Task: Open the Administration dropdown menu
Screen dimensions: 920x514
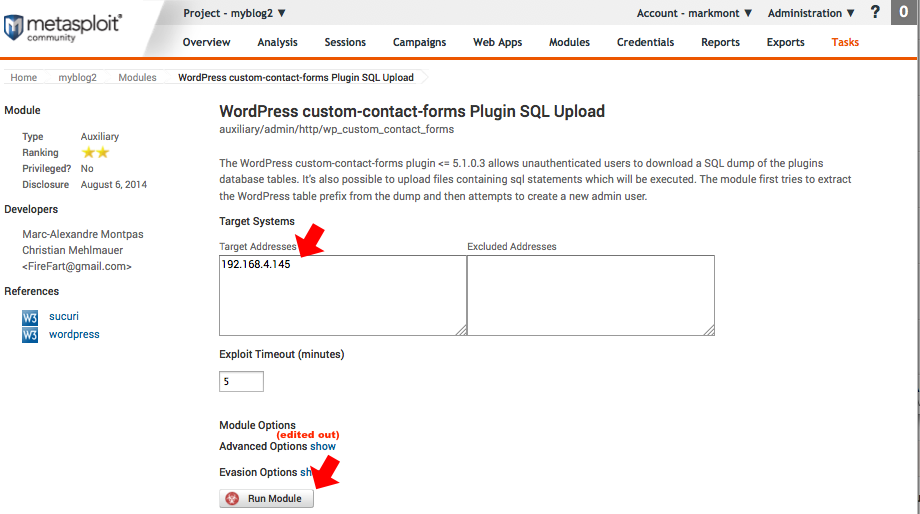Action: point(811,13)
